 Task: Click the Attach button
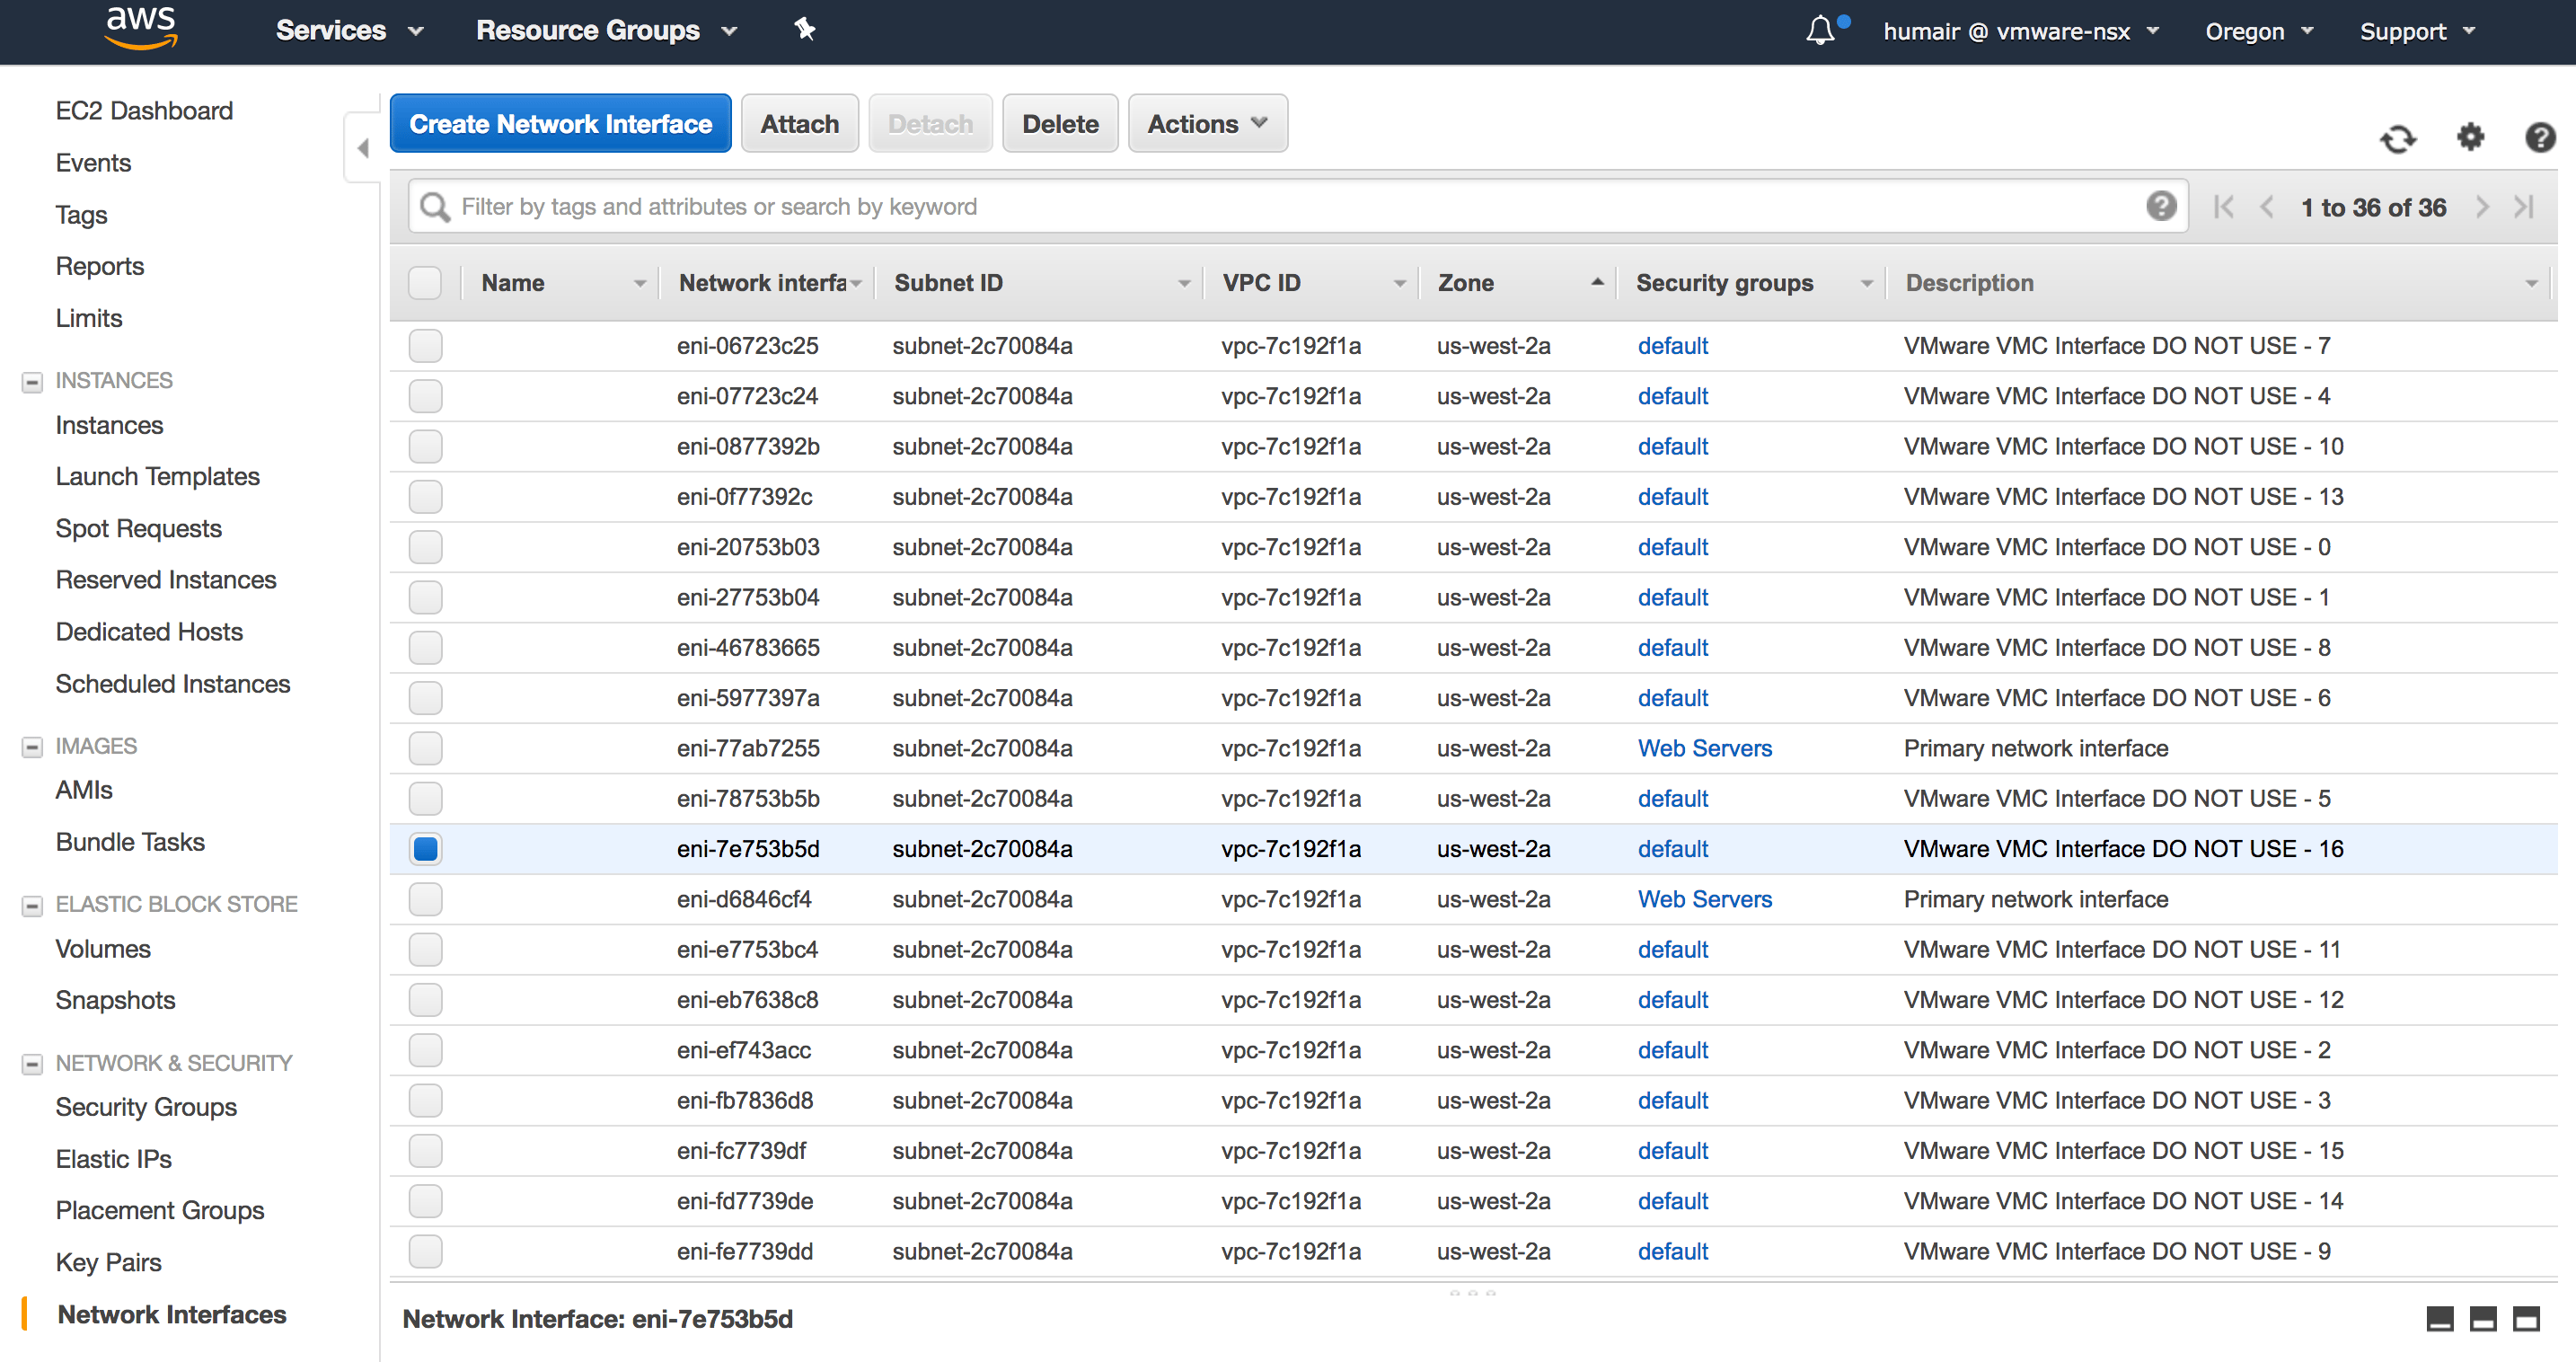(x=799, y=124)
